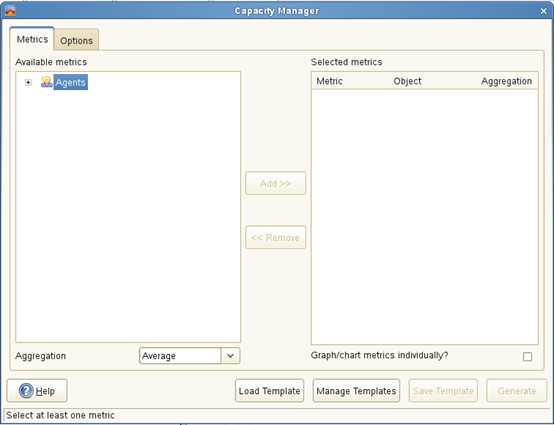Screen dimensions: 554x425
Task: Click the Save Template button
Action: [443, 391]
